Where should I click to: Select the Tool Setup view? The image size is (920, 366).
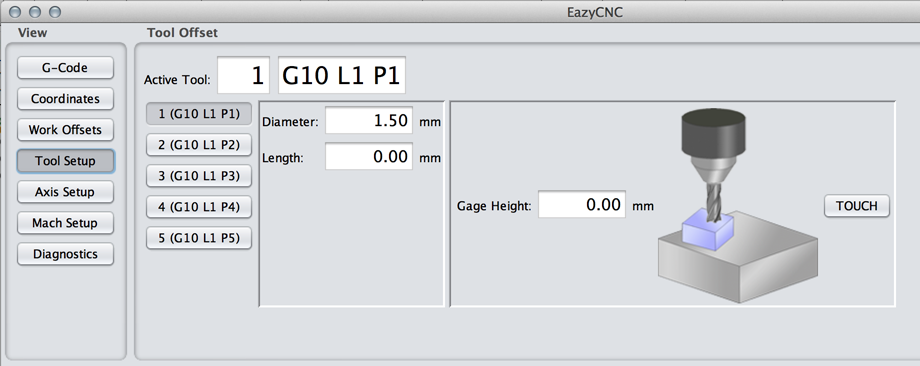(65, 161)
